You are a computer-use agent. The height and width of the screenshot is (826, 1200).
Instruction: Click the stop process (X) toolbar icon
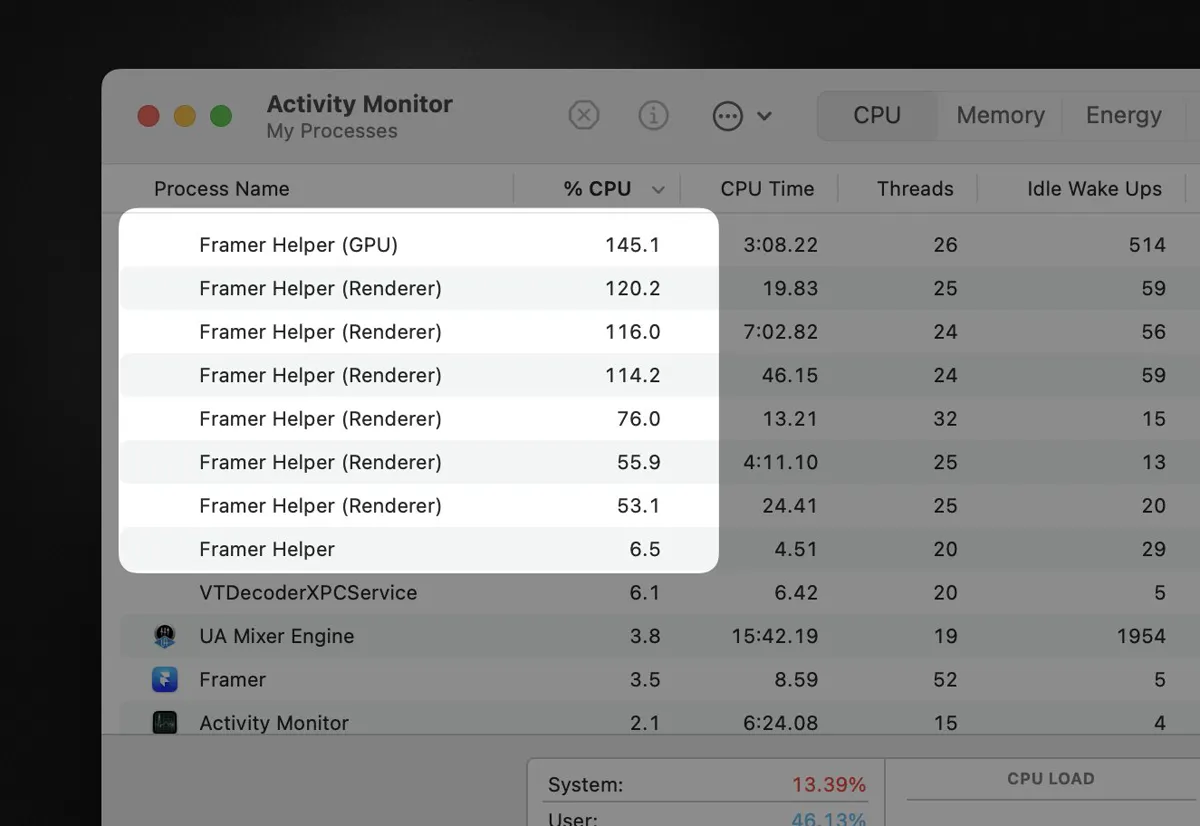click(x=584, y=116)
